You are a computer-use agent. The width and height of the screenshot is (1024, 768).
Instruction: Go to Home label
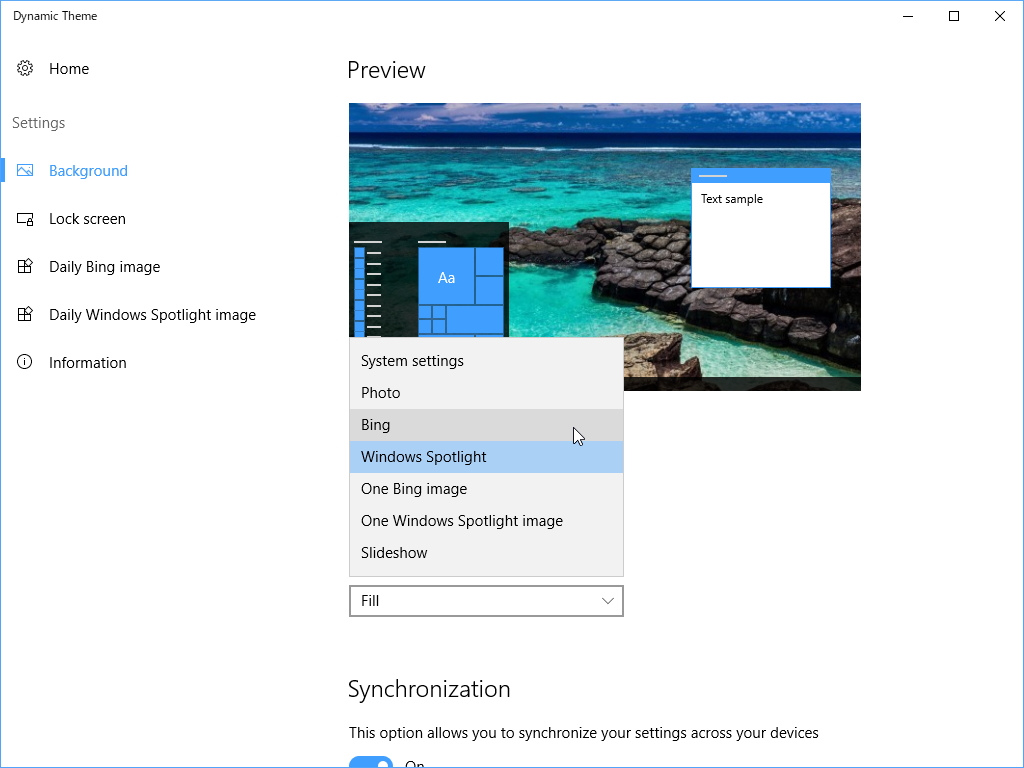[69, 69]
